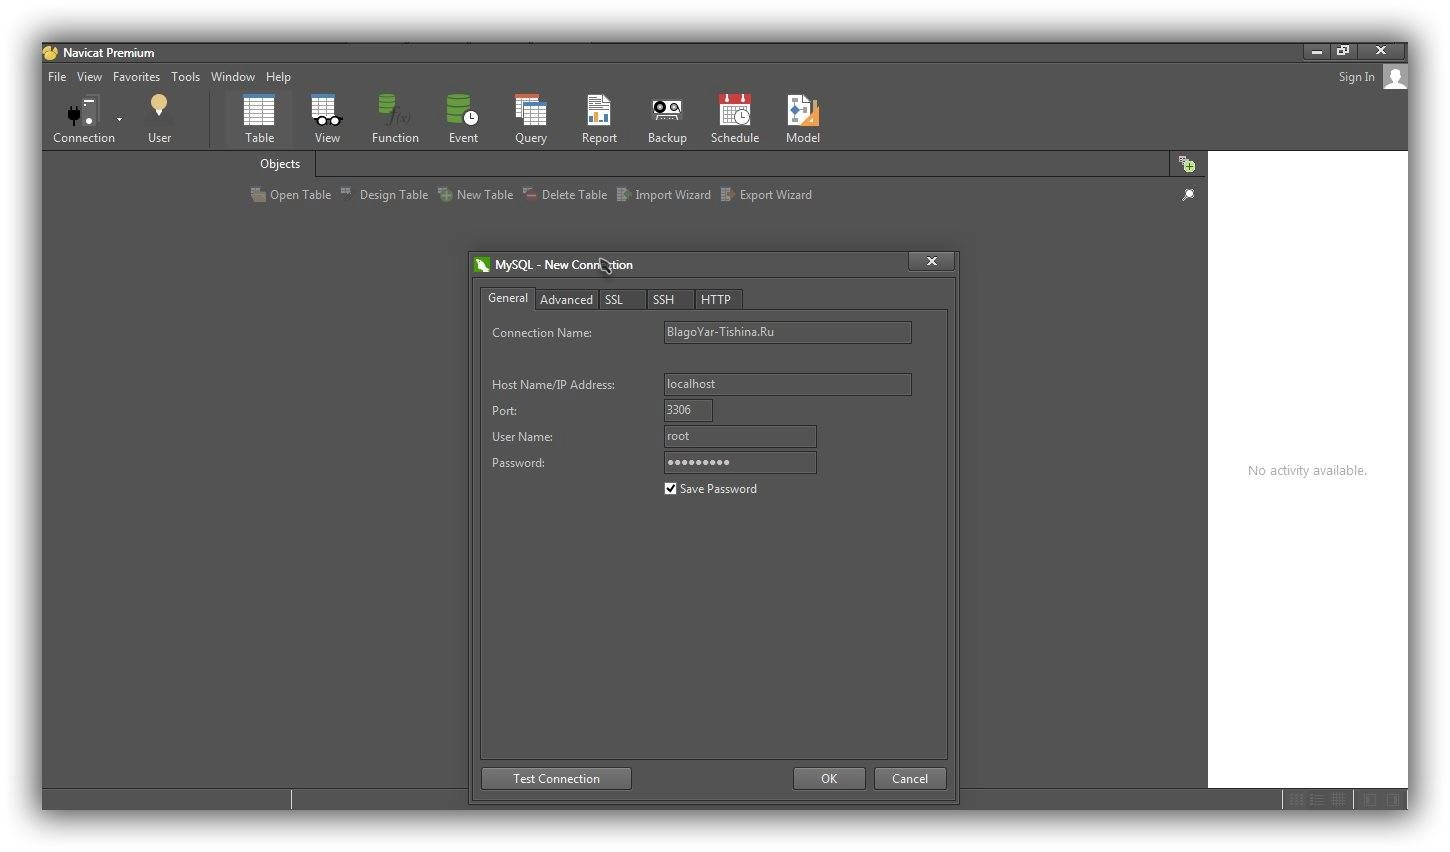Viewport: 1450px width, 852px height.
Task: Close the MySQL New Connection dialog
Action: [932, 261]
